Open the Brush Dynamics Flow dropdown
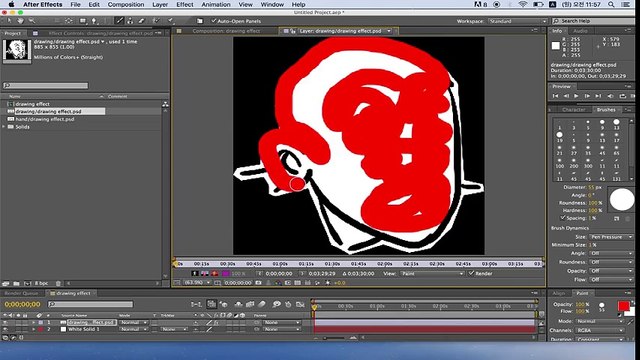 click(x=611, y=280)
